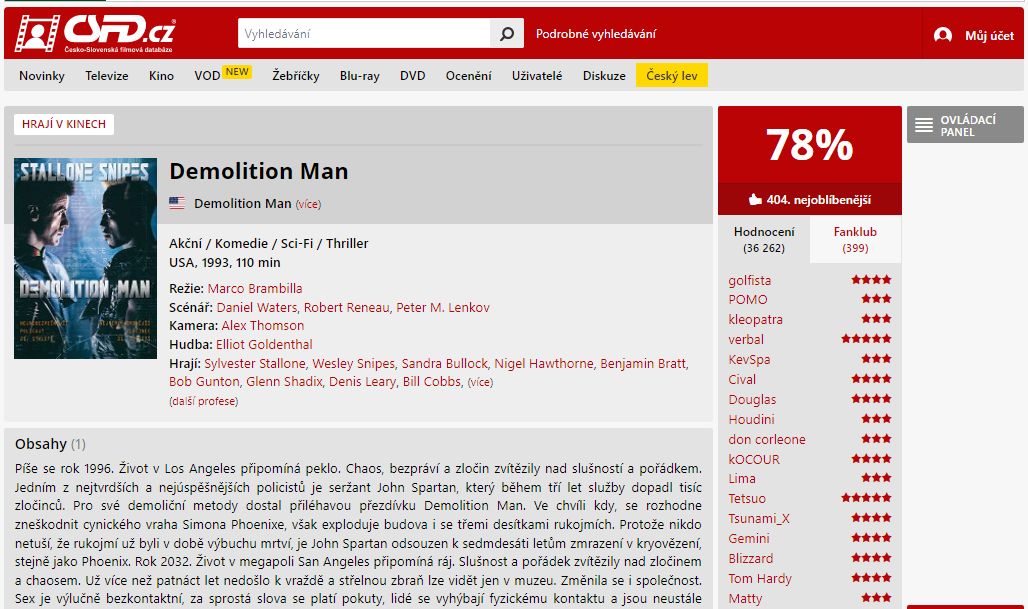1028x609 pixels.
Task: Expand (další profese) crew list
Action: click(203, 401)
